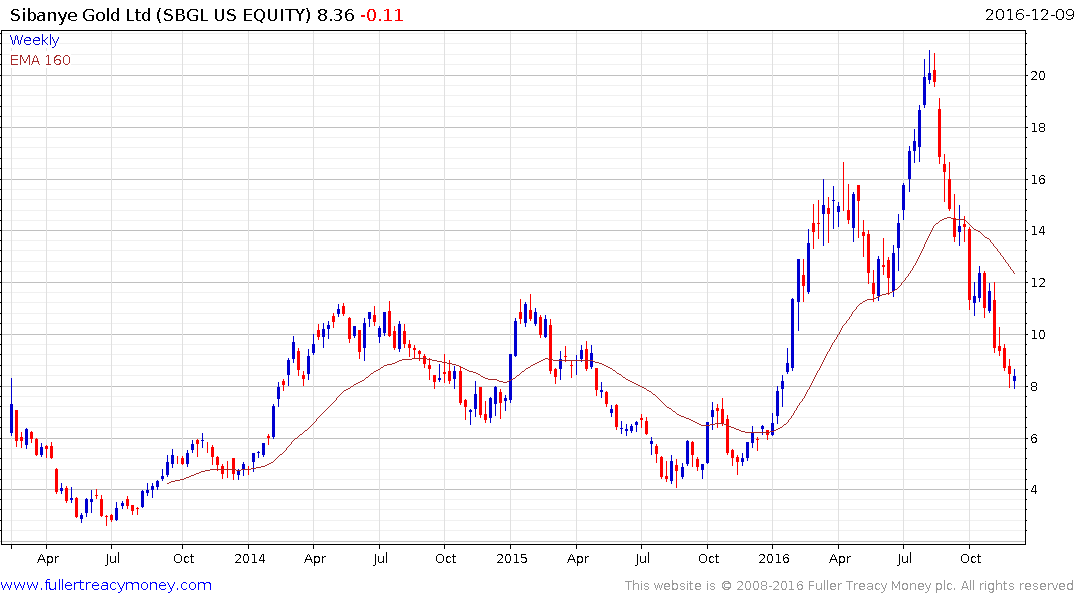Image resolution: width=1075 pixels, height=600 pixels.
Task: Click the 2016 year axis label
Action: pyautogui.click(x=773, y=558)
